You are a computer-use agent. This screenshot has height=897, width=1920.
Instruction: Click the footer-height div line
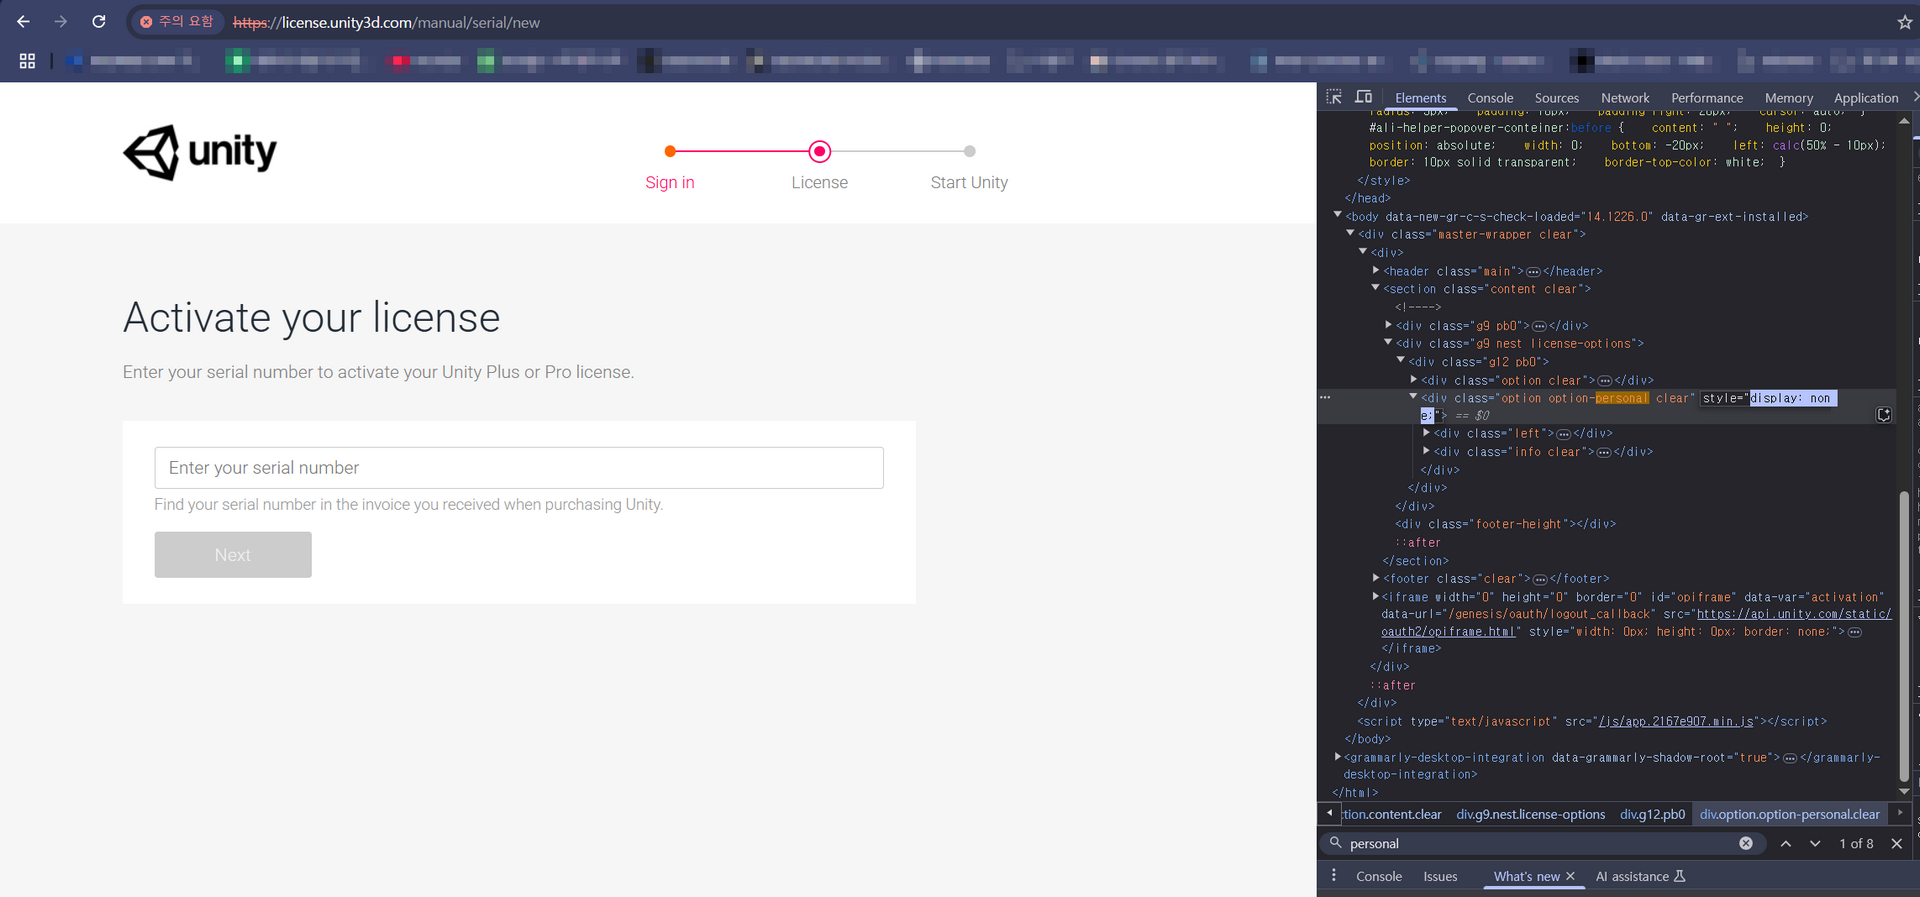pos(1505,524)
